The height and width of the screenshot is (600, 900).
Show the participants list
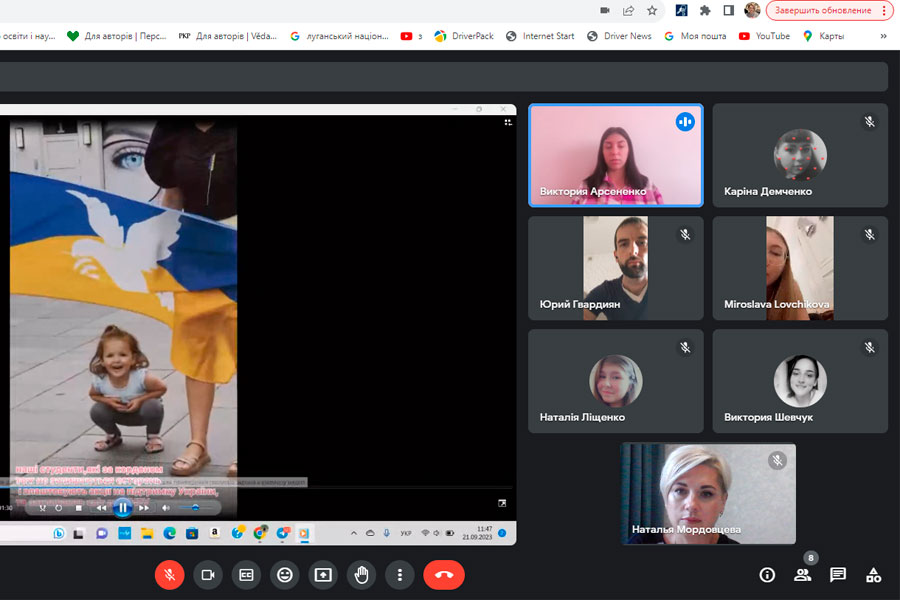click(x=802, y=575)
